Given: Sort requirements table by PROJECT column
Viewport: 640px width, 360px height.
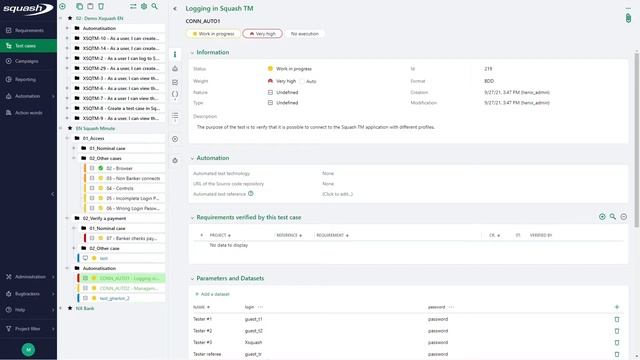Looking at the screenshot, I should click(x=220, y=236).
